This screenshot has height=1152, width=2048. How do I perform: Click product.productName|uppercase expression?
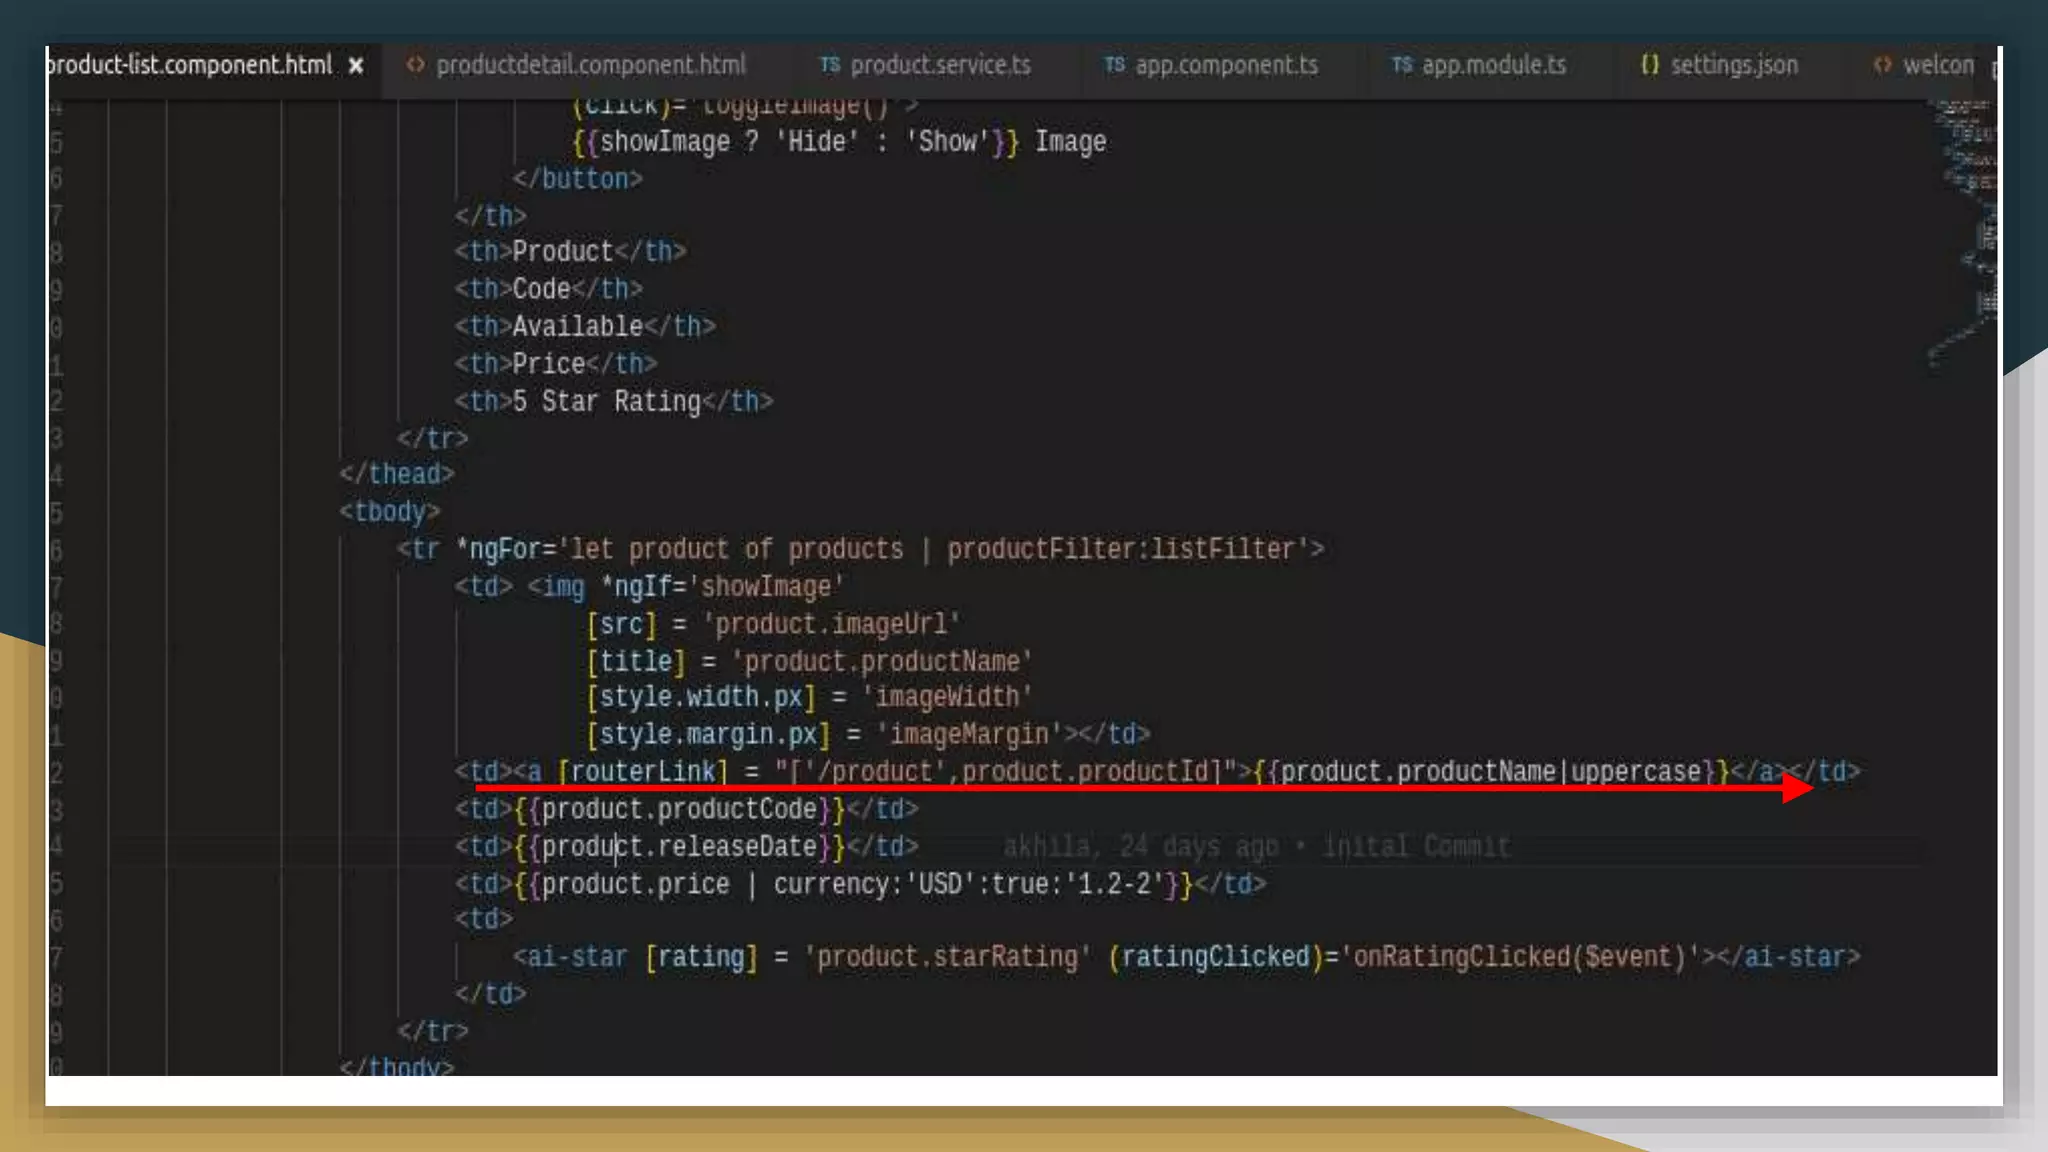1491,772
